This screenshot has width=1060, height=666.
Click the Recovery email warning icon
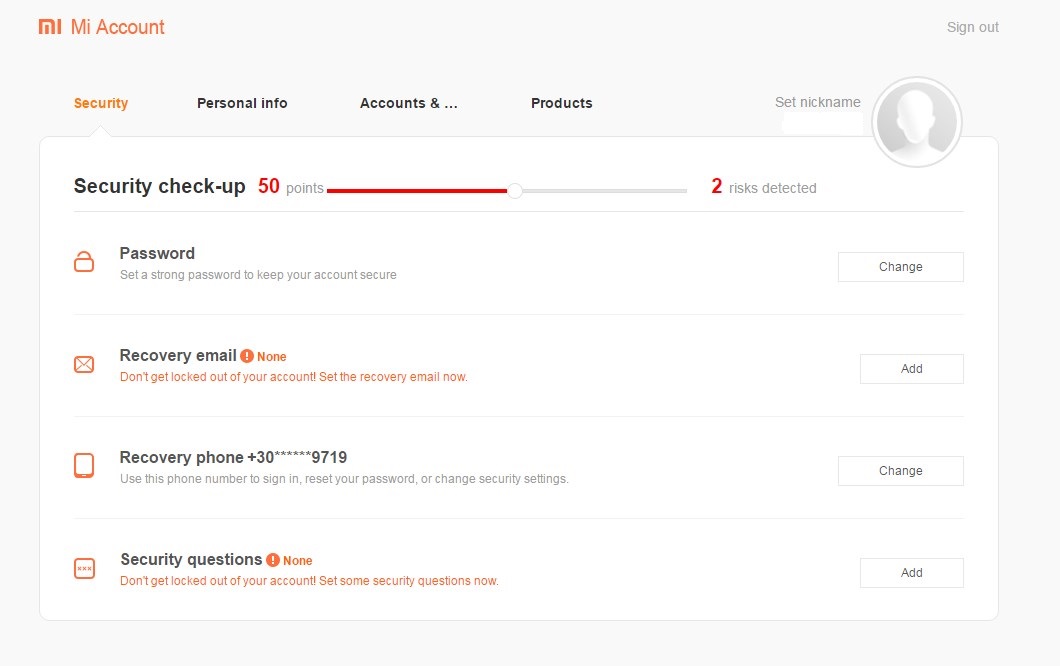(x=247, y=356)
